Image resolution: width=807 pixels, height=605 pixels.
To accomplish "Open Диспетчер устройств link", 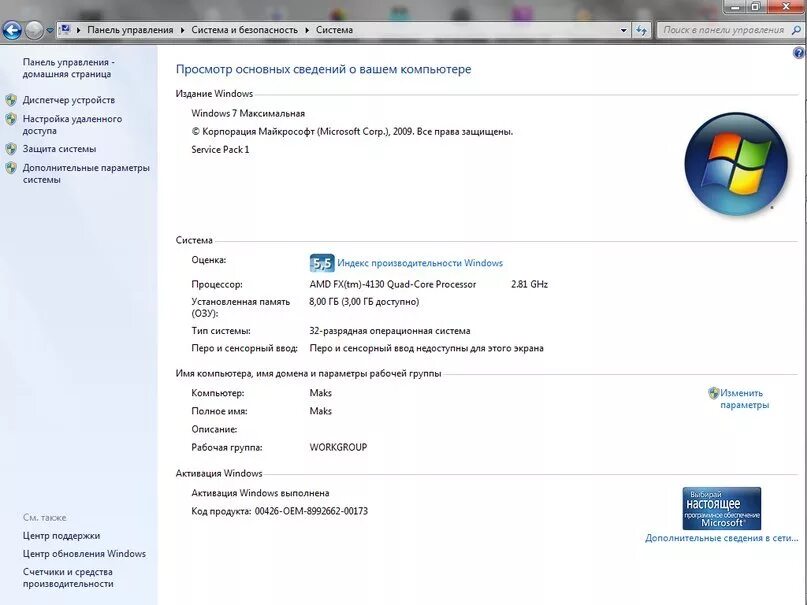I will [x=68, y=100].
